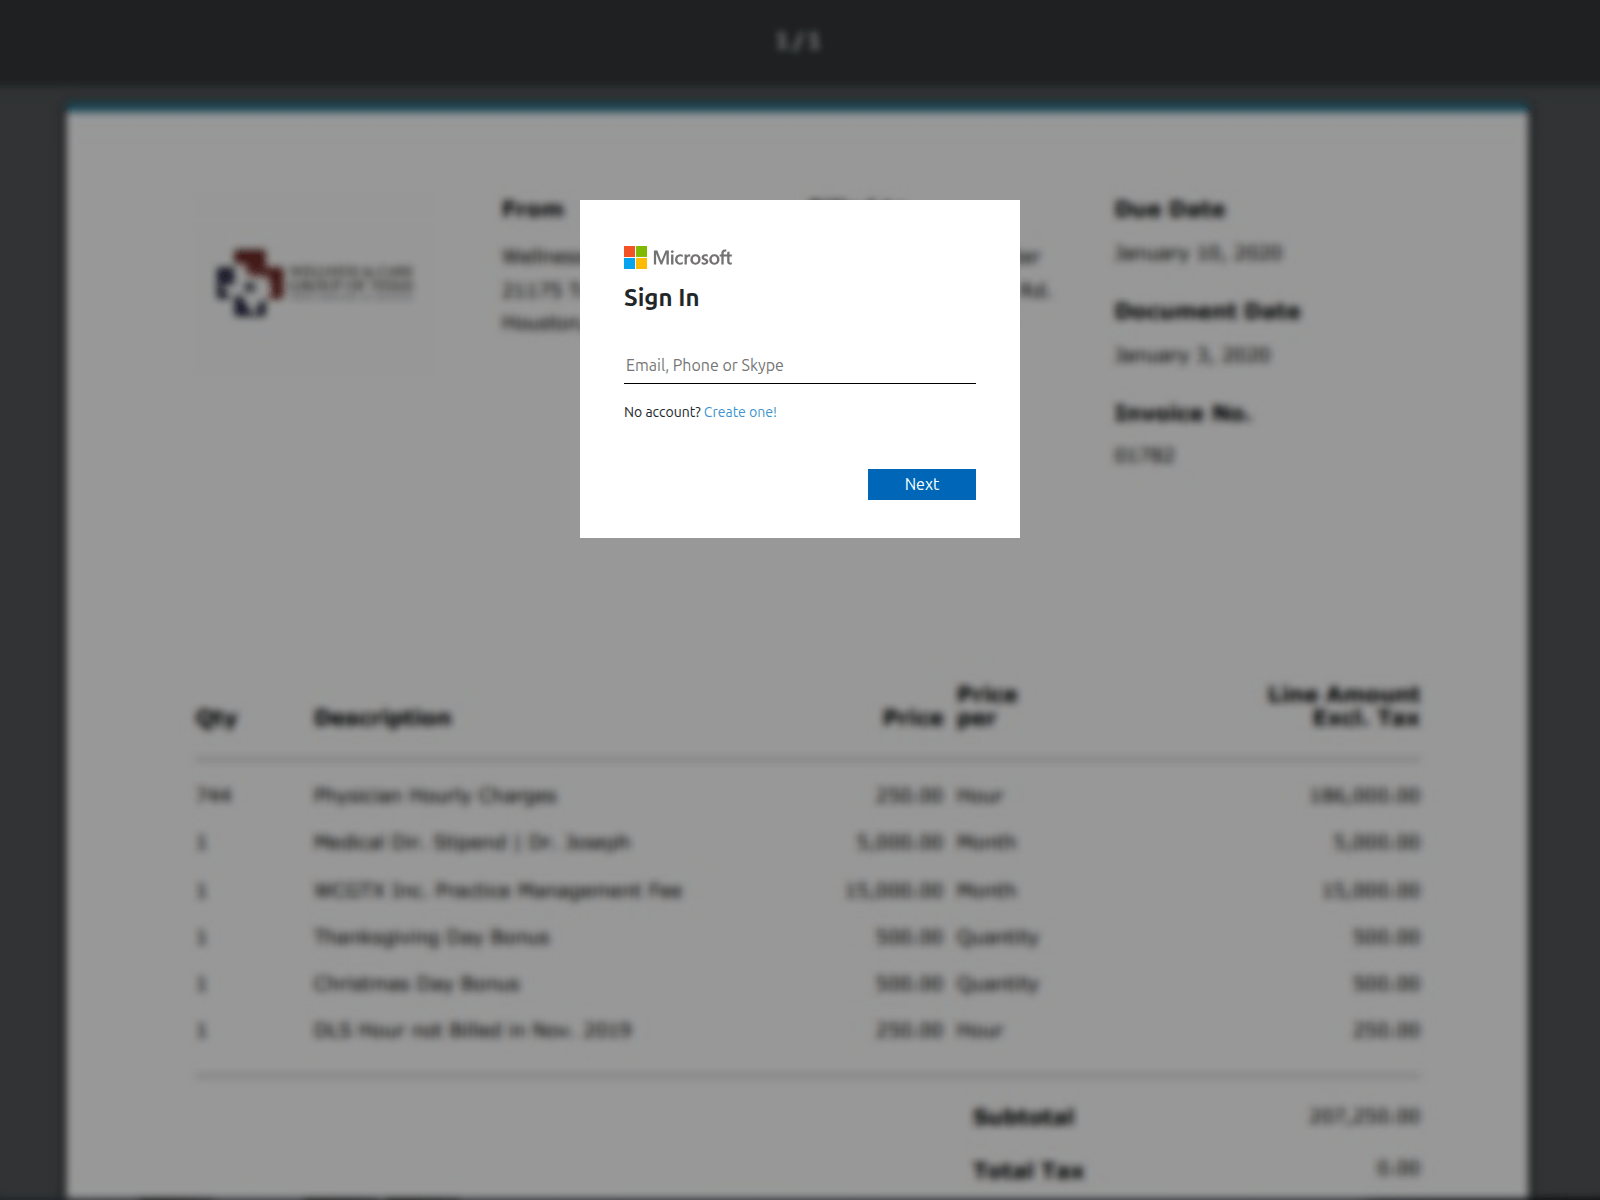Click the Microsoft wordmark text
This screenshot has width=1600, height=1200.
point(692,258)
